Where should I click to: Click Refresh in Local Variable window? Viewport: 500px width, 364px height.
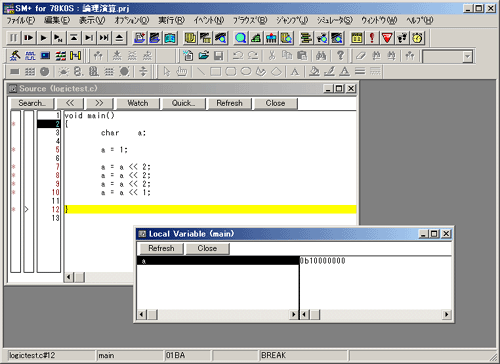[x=161, y=249]
